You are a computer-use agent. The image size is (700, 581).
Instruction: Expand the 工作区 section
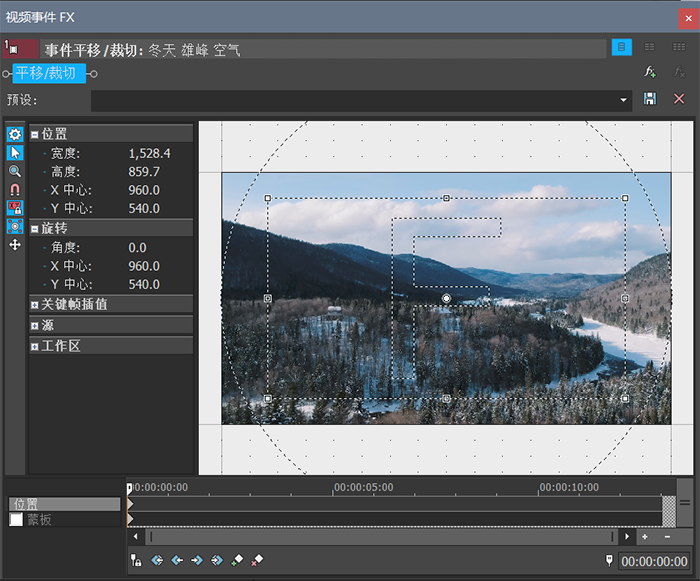click(x=35, y=346)
